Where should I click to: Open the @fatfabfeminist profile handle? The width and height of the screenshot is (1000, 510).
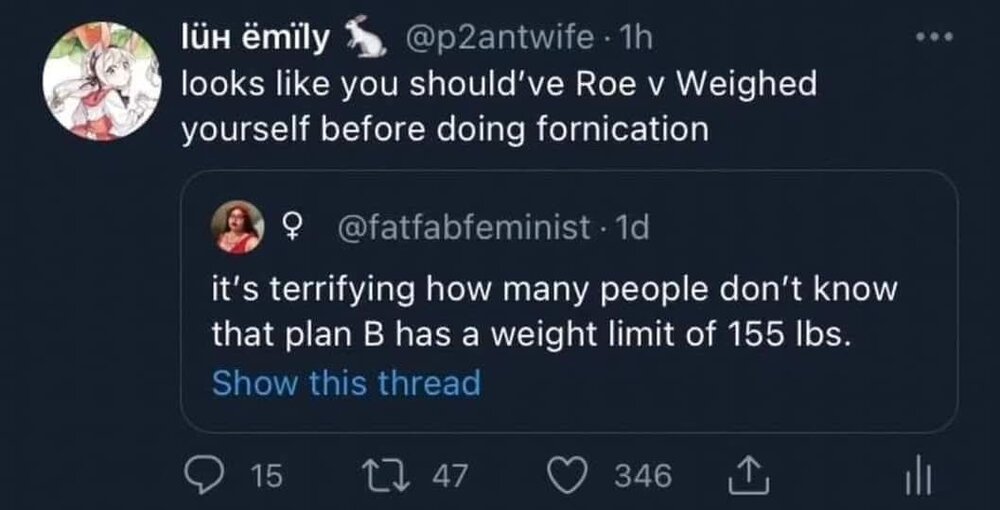tap(467, 228)
